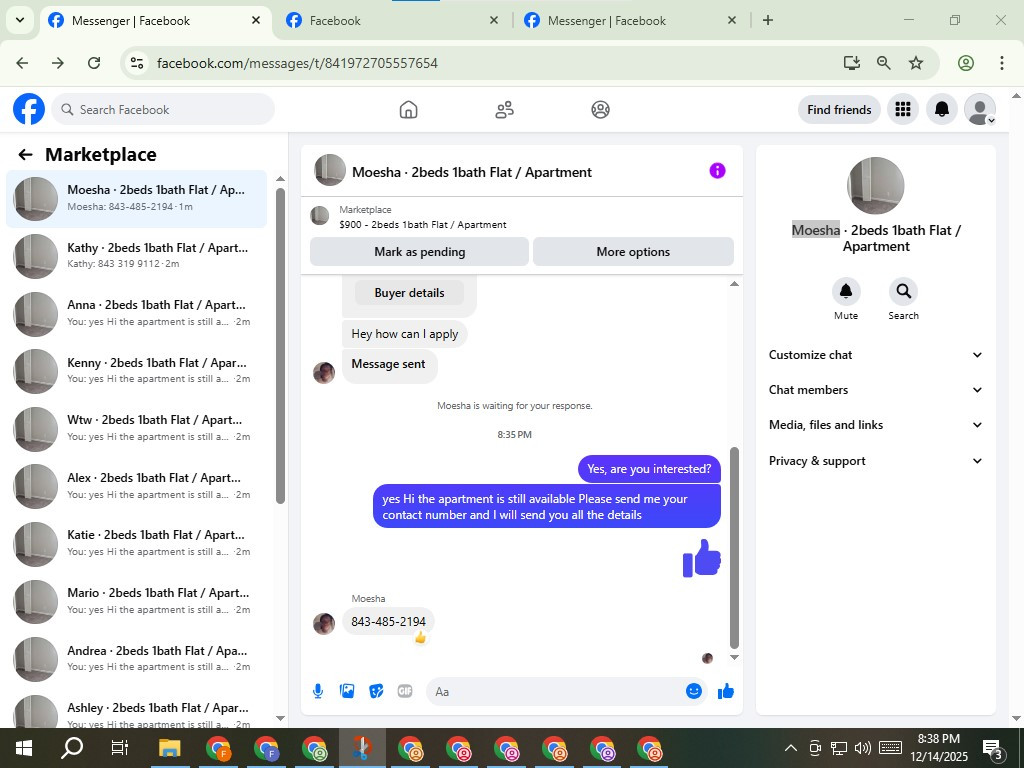This screenshot has height=768, width=1024.
Task: Click the More options button
Action: click(633, 251)
